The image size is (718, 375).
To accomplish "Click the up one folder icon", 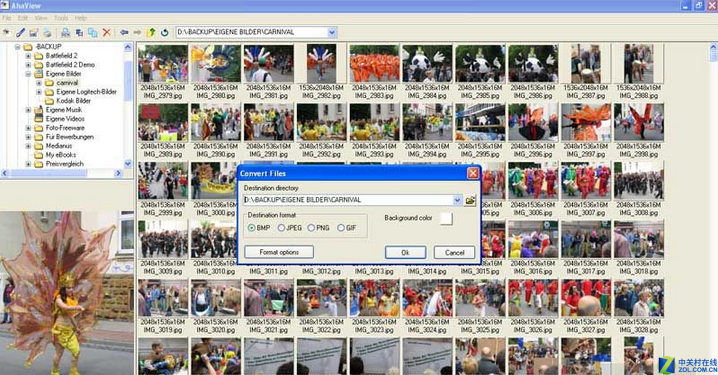I will tap(151, 32).
